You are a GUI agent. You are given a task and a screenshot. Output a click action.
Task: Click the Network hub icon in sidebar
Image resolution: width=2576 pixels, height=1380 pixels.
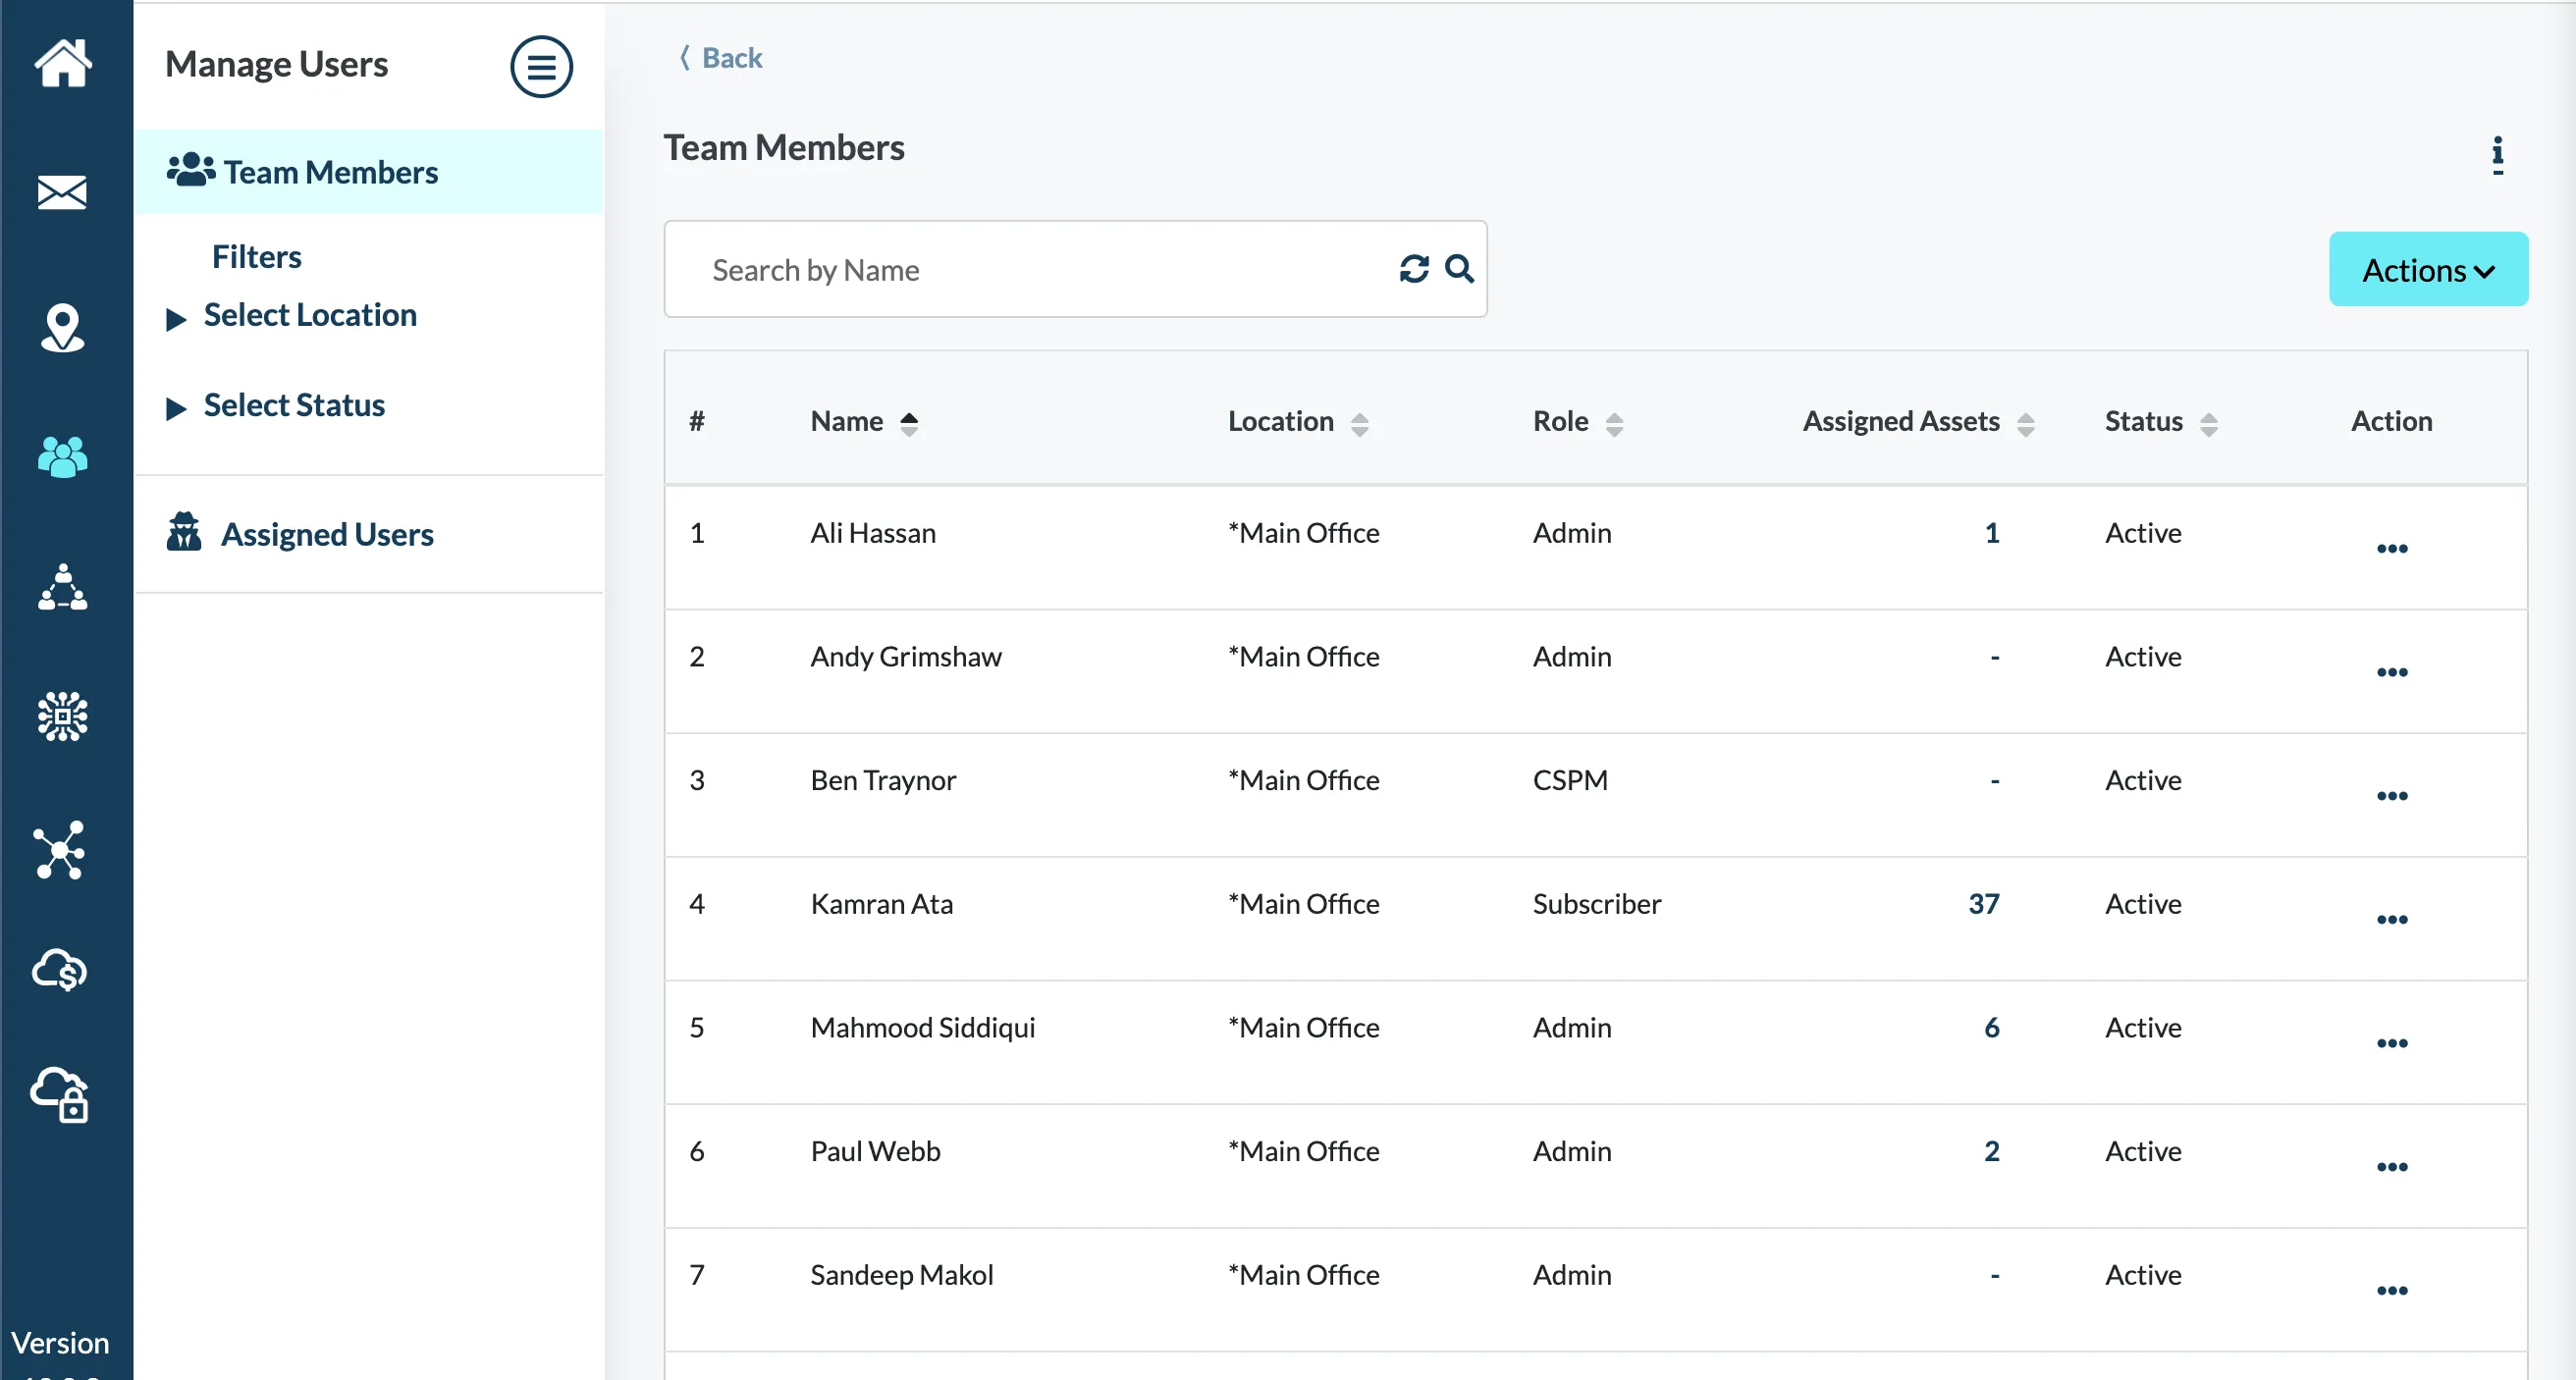[63, 851]
